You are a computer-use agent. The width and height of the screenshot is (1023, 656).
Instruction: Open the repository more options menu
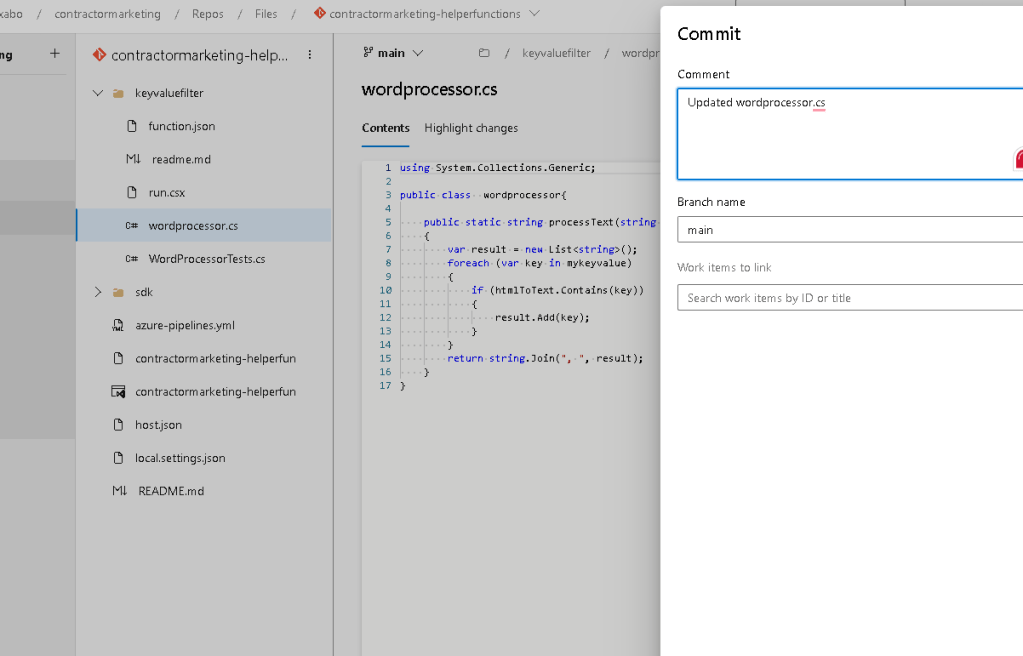310,55
